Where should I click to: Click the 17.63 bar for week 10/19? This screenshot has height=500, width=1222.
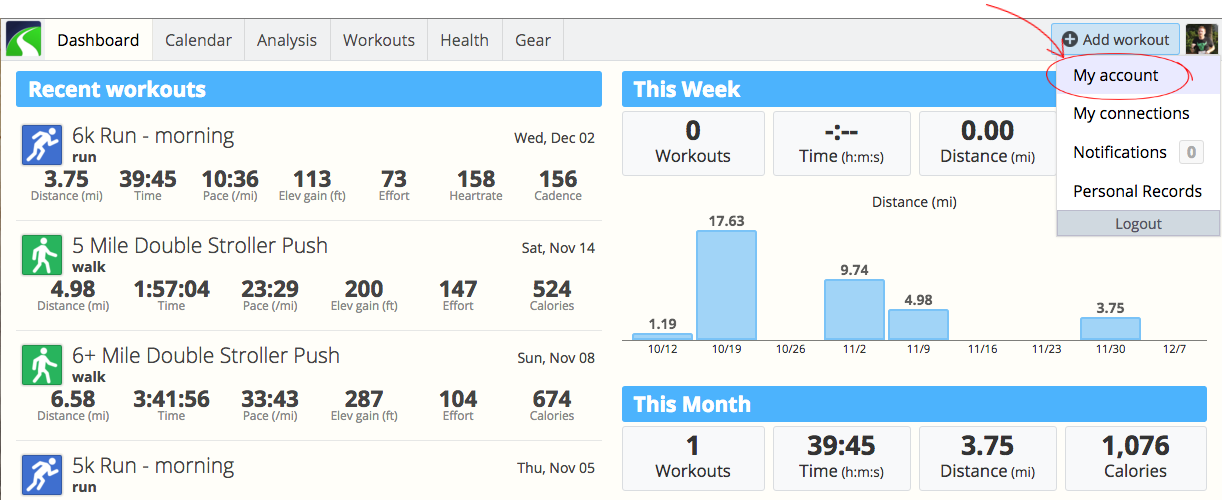coord(726,286)
